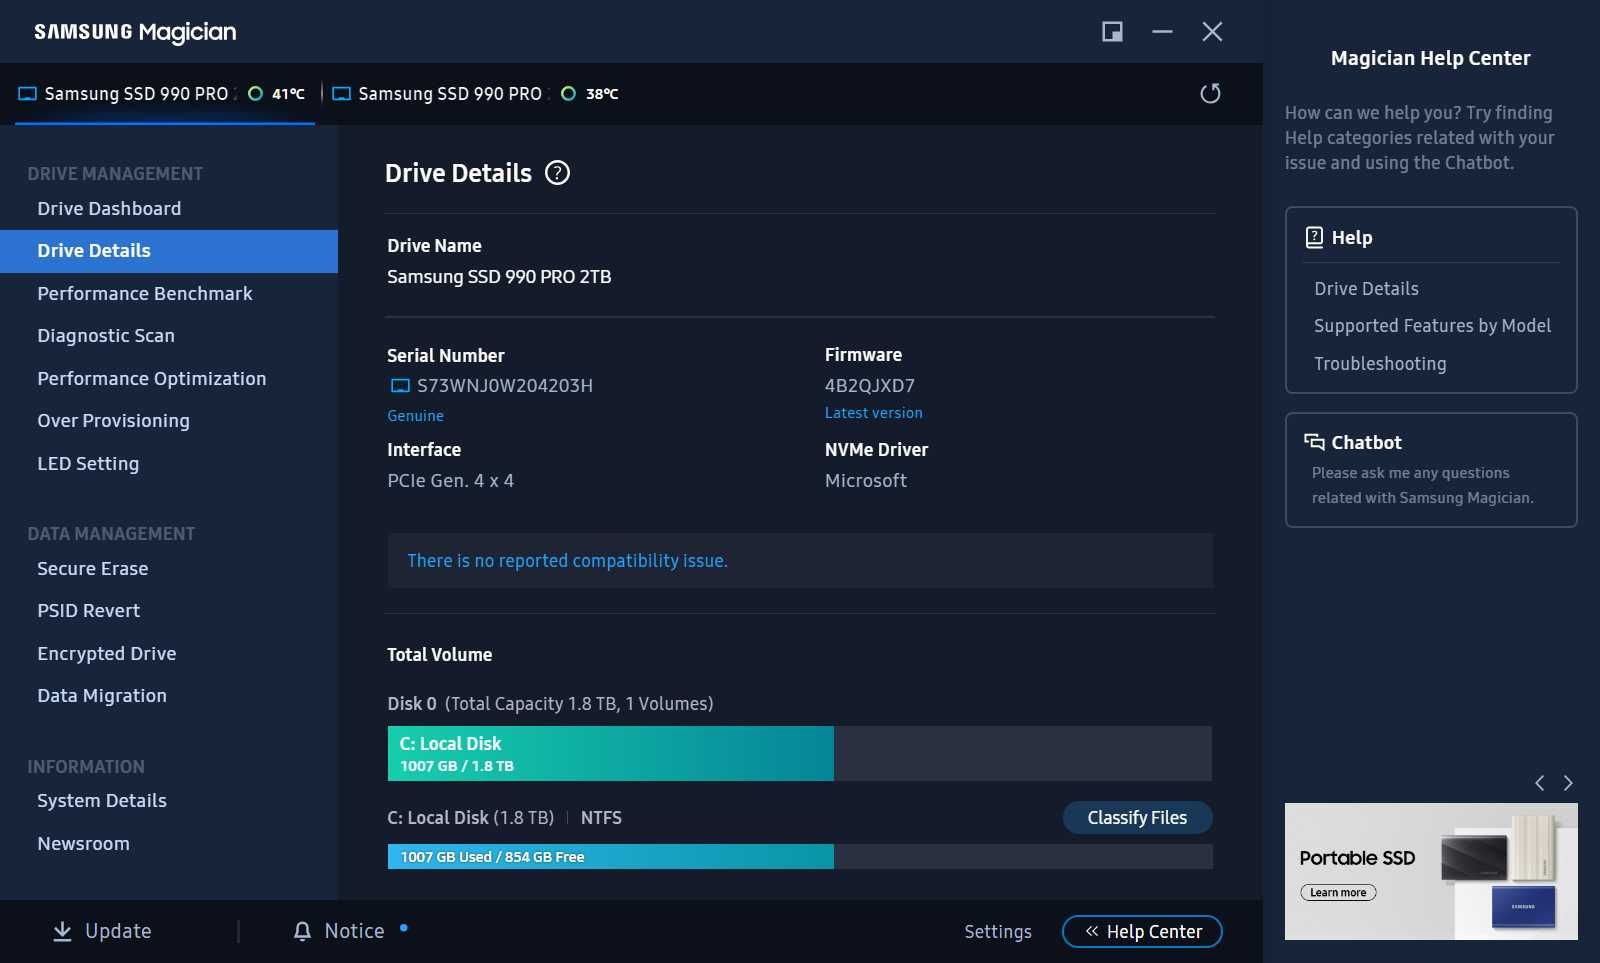Screen dimensions: 1600x963
Task: Click the mini-mode window icon in title bar
Action: 1112,32
